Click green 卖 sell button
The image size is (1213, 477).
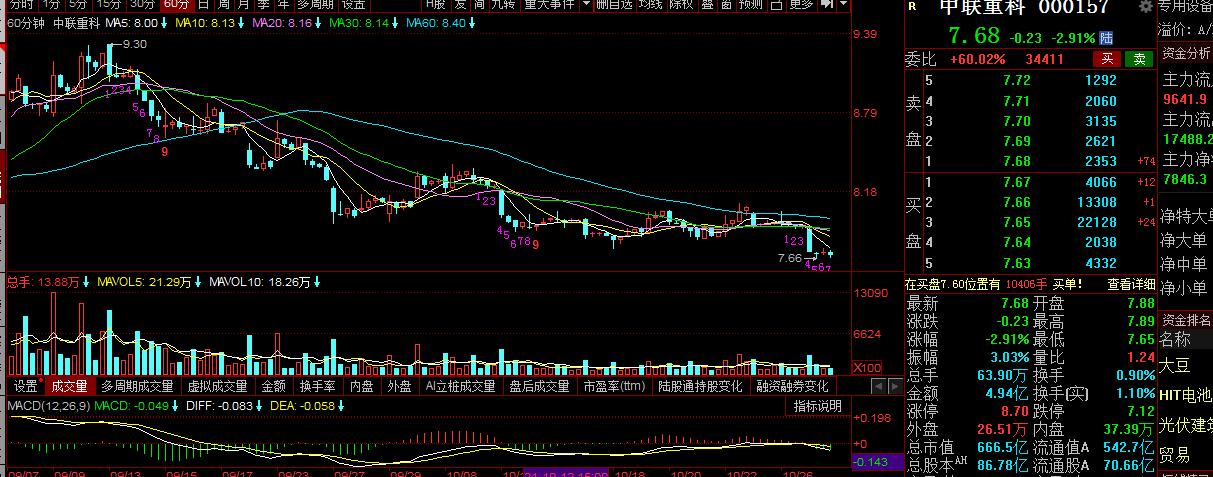click(1138, 59)
